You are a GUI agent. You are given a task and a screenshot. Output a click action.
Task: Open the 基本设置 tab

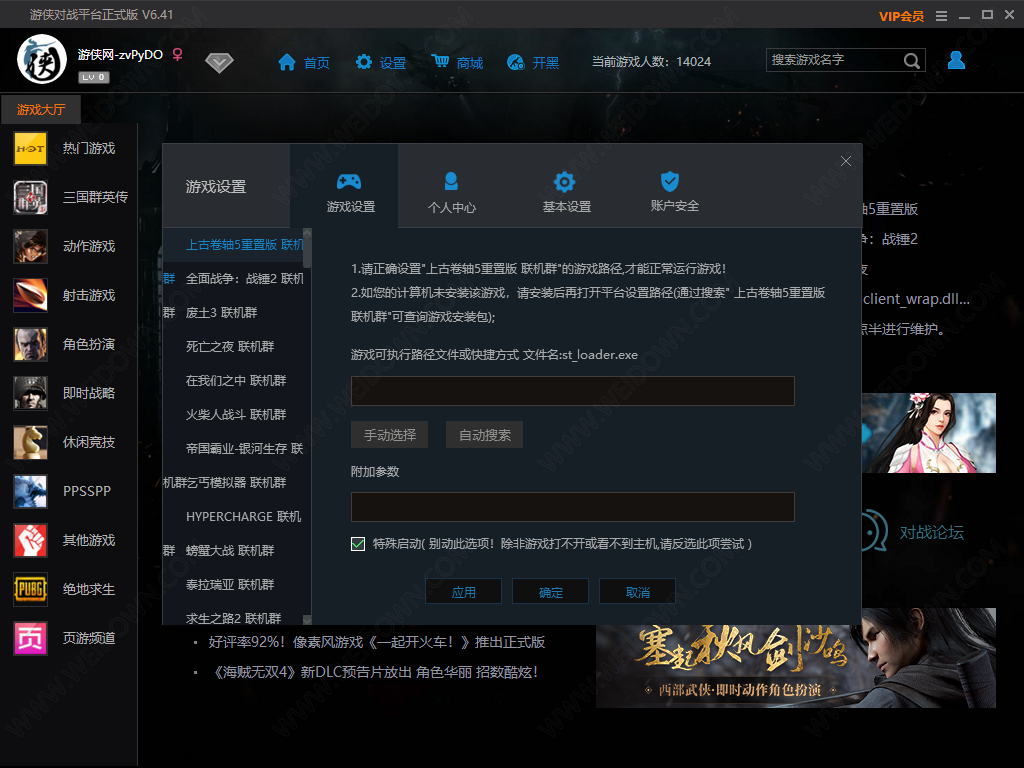[566, 193]
